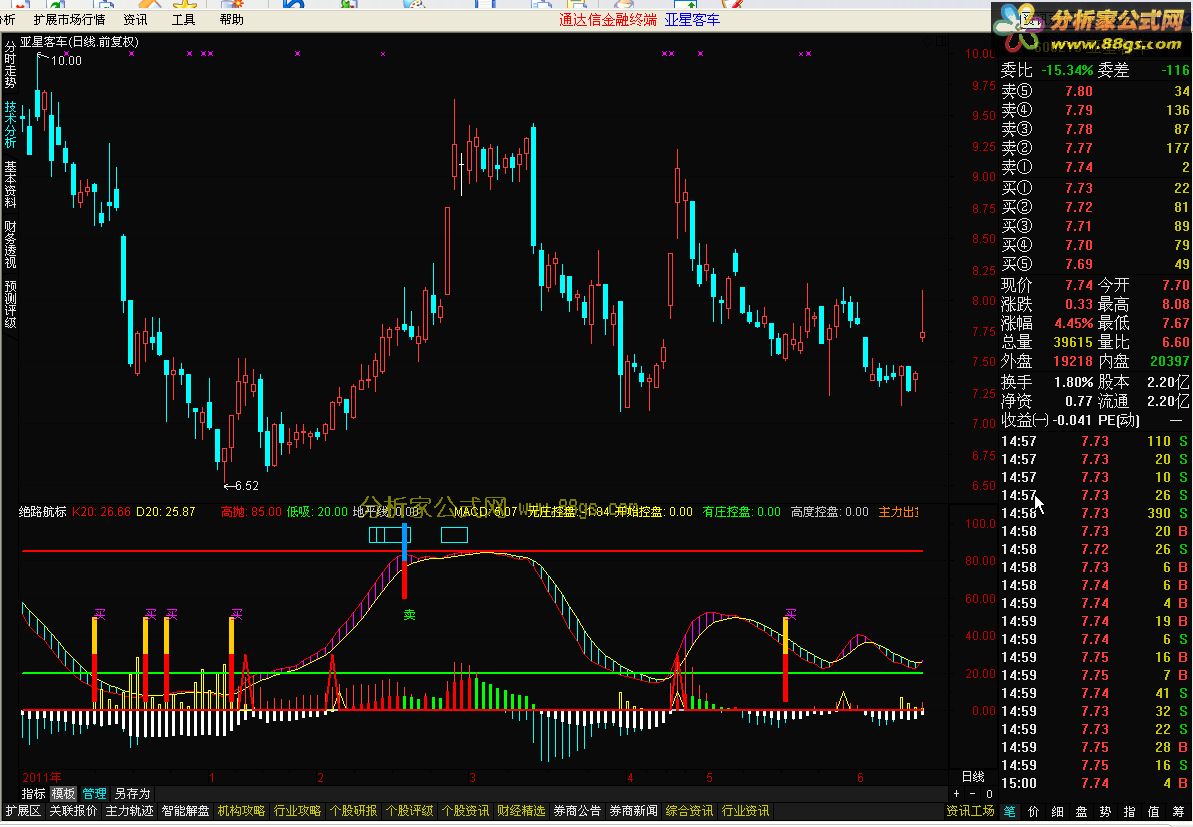
Task: Select the 势 trend tab
Action: tap(1105, 811)
